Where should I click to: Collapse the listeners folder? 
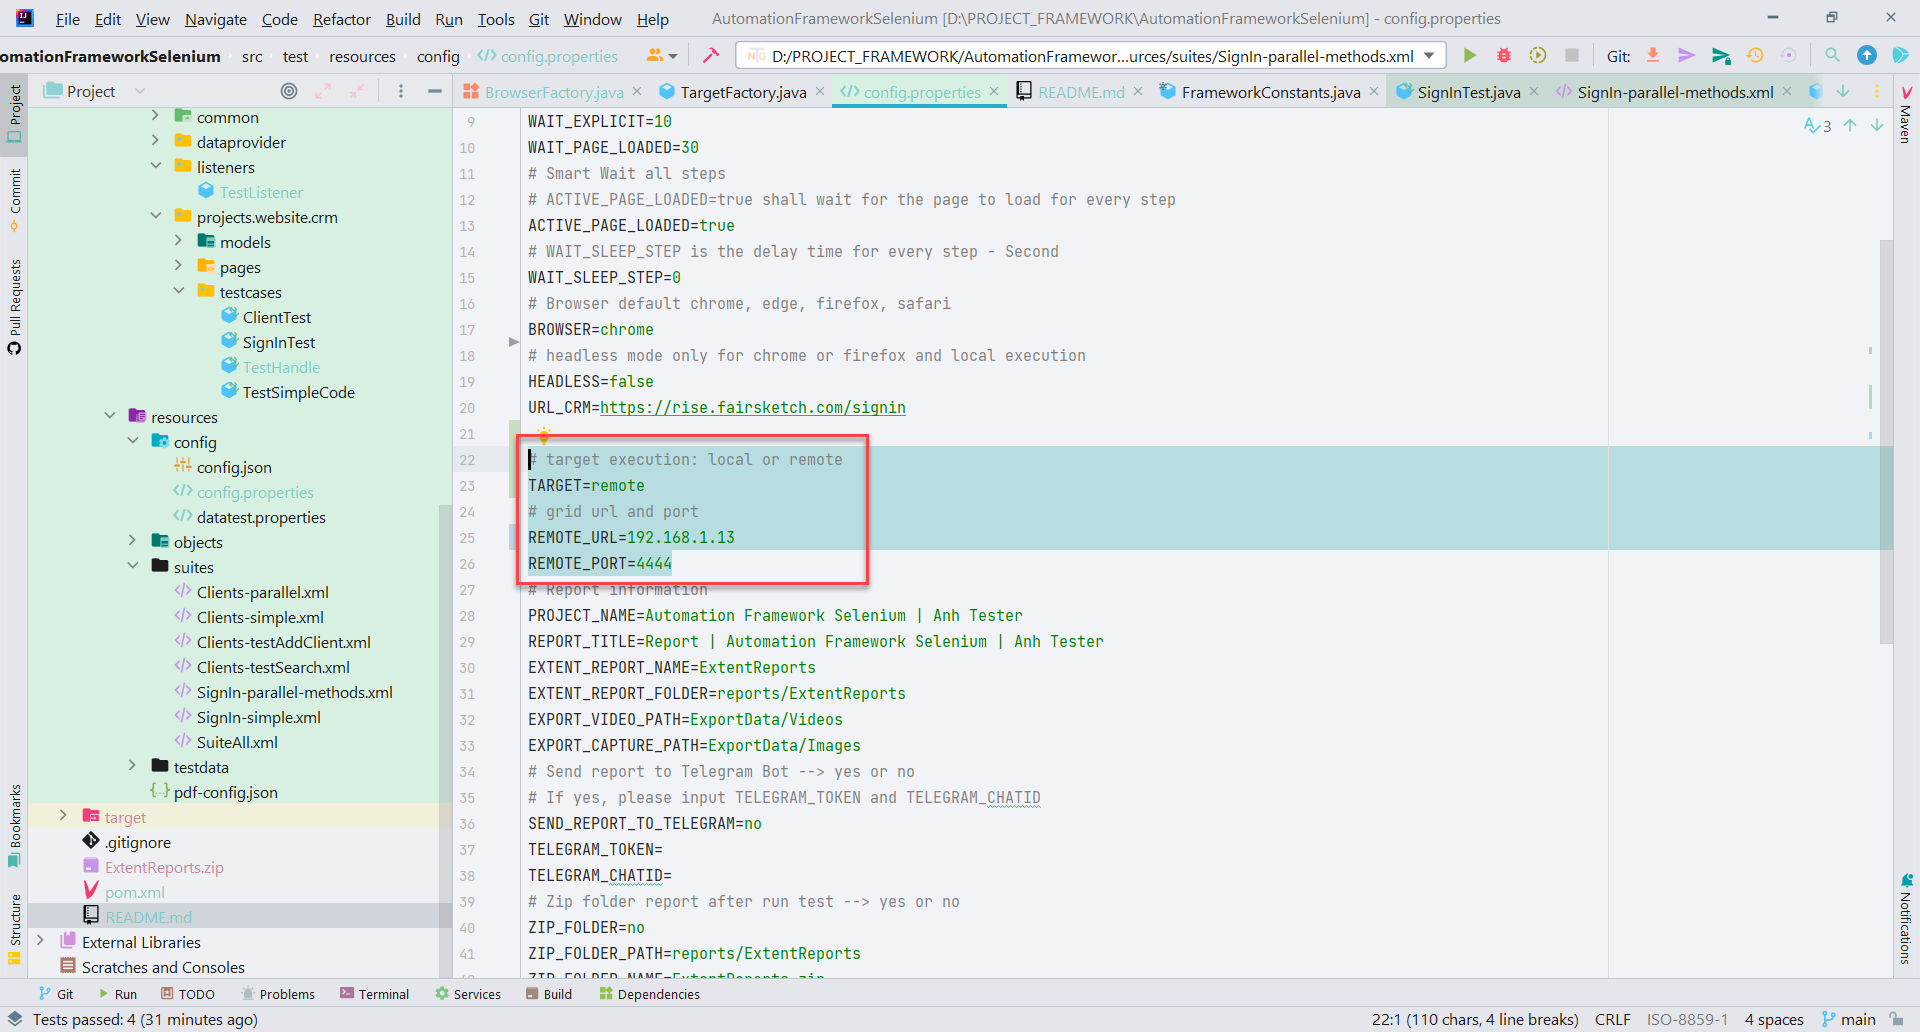[156, 166]
